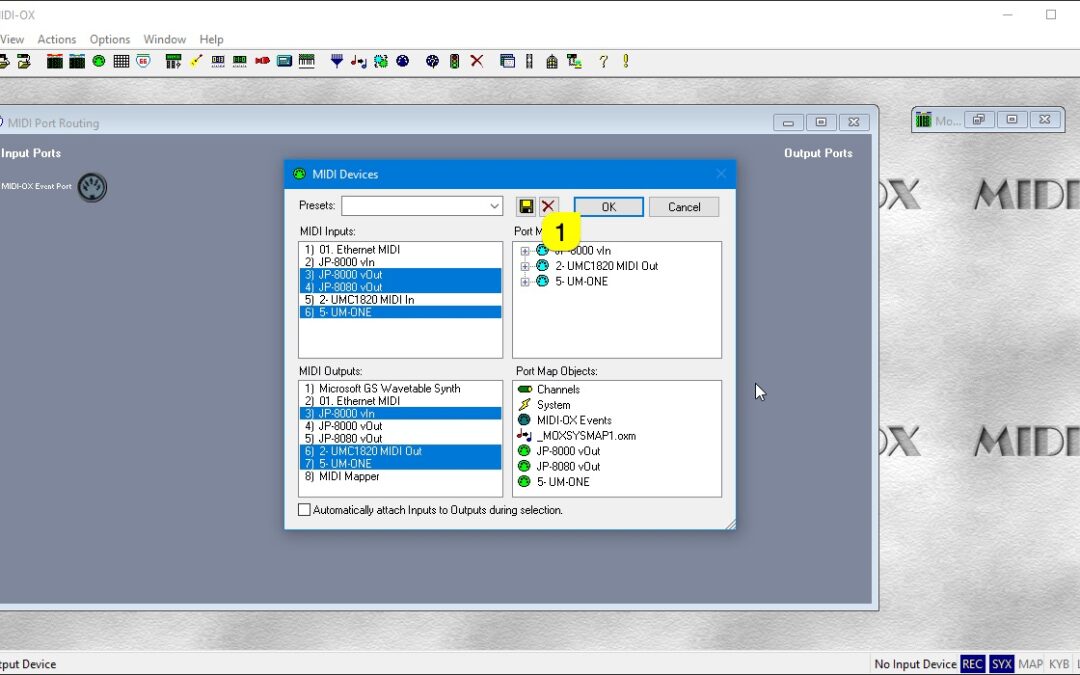
Task: Toggle the REC indicator in the status bar
Action: click(x=972, y=663)
